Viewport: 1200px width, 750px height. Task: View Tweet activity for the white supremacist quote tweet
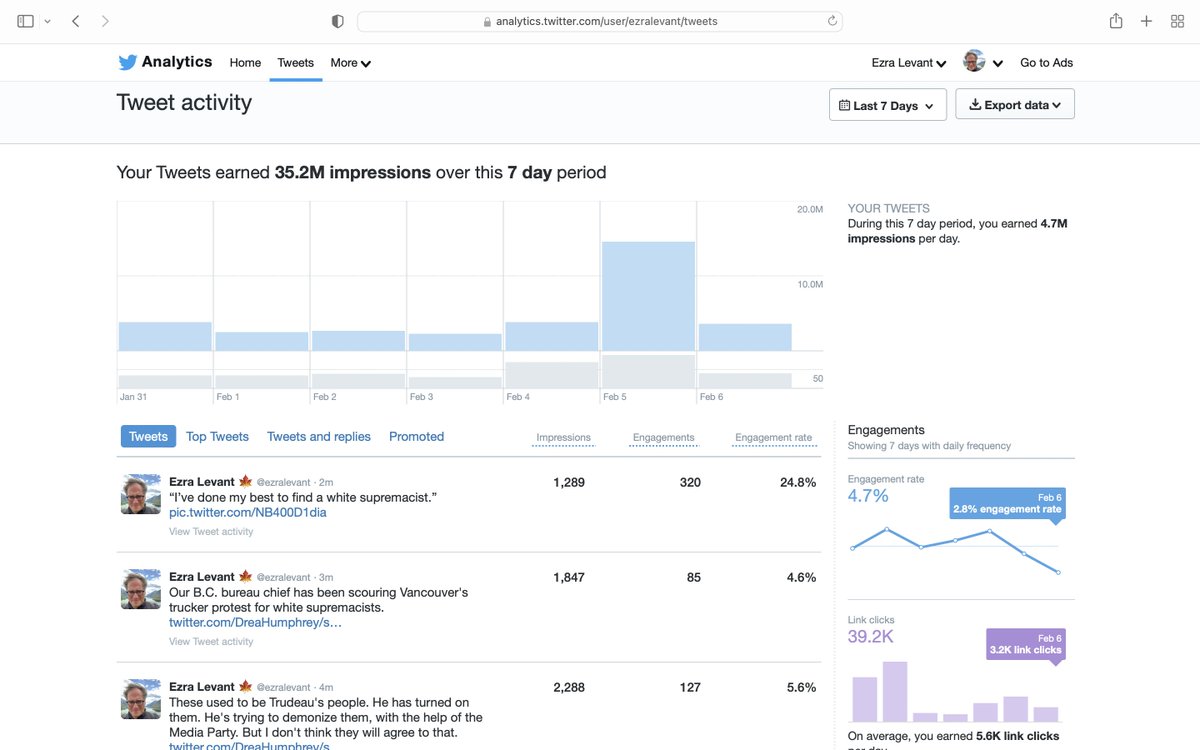pos(211,531)
